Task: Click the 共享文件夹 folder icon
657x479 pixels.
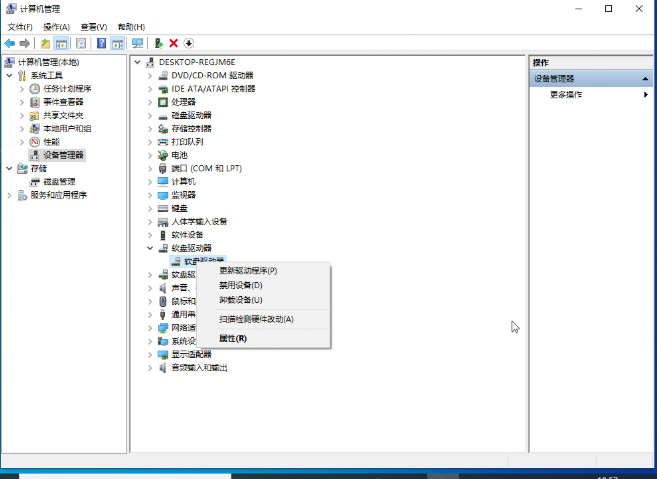Action: coord(35,115)
